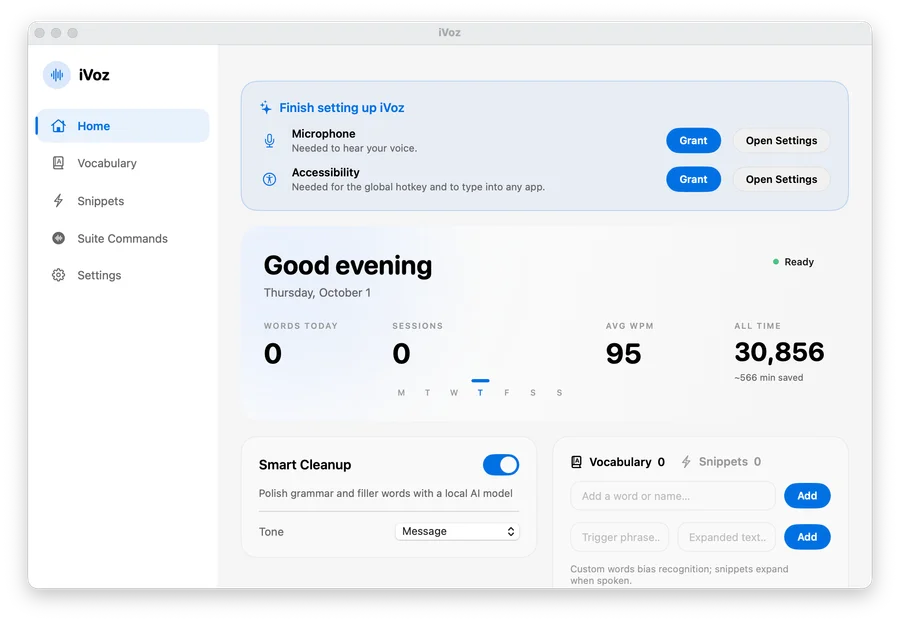This screenshot has width=900, height=623.
Task: Click the Trigger phrase input field
Action: (x=620, y=537)
